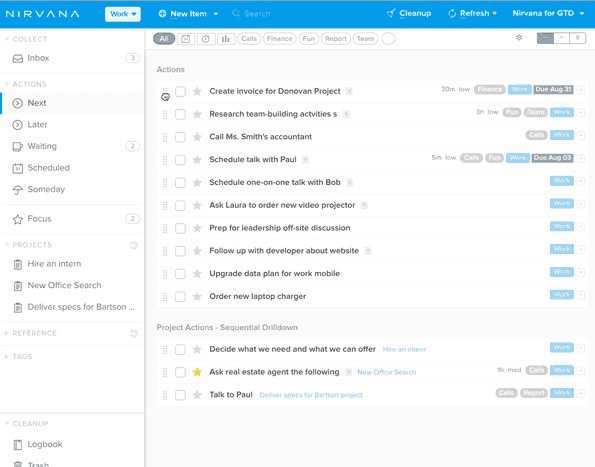Image resolution: width=595 pixels, height=467 pixels.
Task: Open the Nirvana for GTD account menu
Action: [x=548, y=13]
